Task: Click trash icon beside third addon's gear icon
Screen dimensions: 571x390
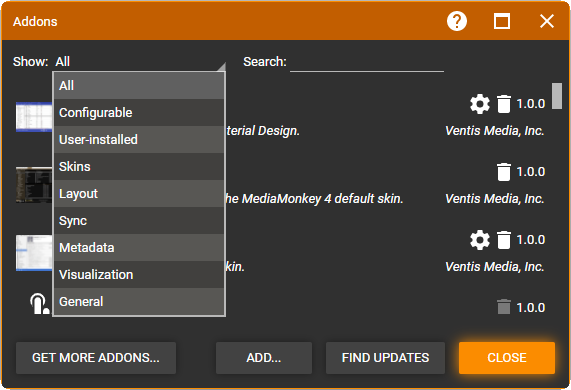Action: point(504,240)
